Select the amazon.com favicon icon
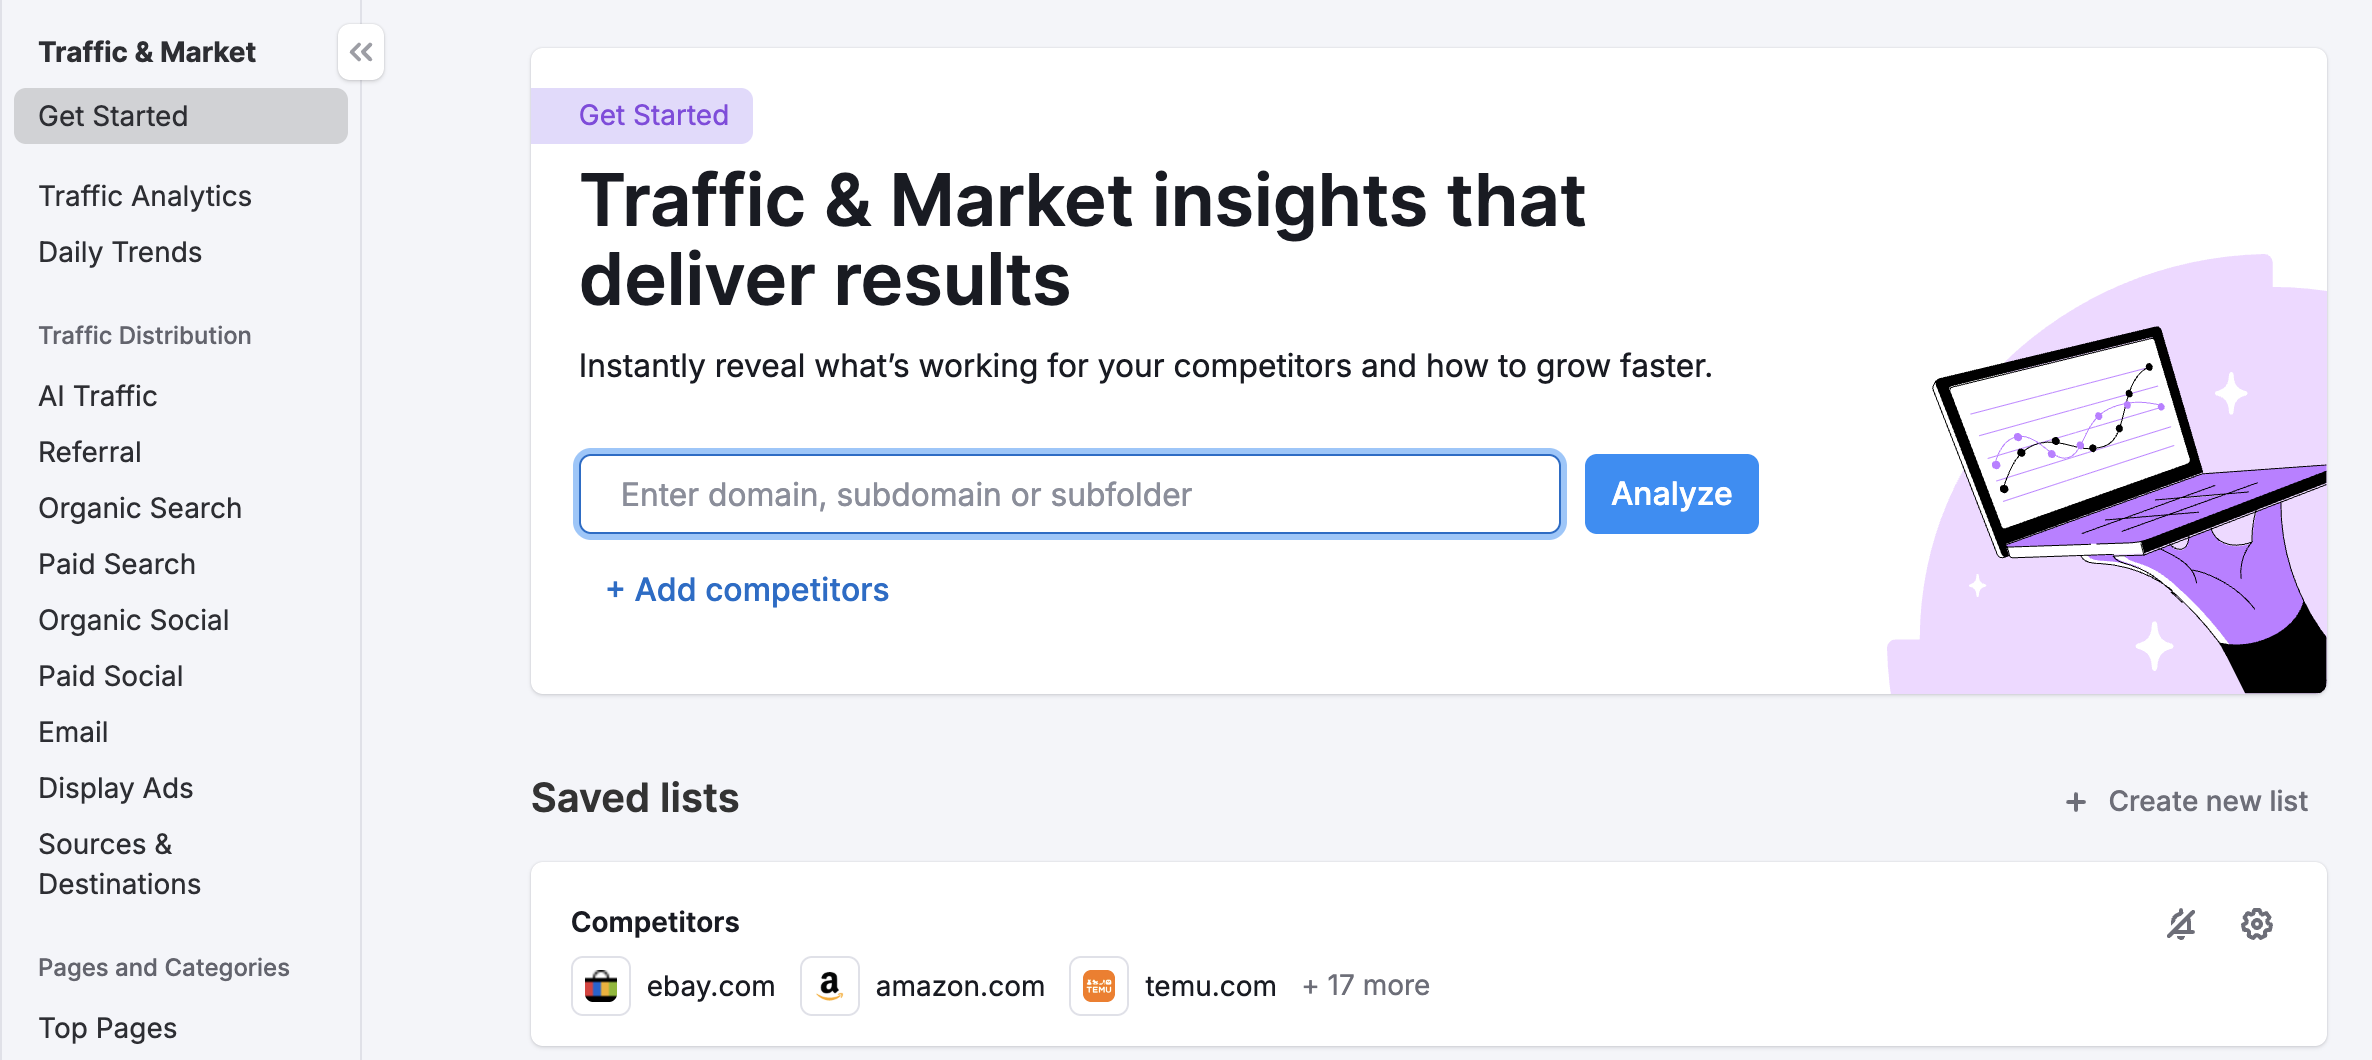 click(829, 985)
